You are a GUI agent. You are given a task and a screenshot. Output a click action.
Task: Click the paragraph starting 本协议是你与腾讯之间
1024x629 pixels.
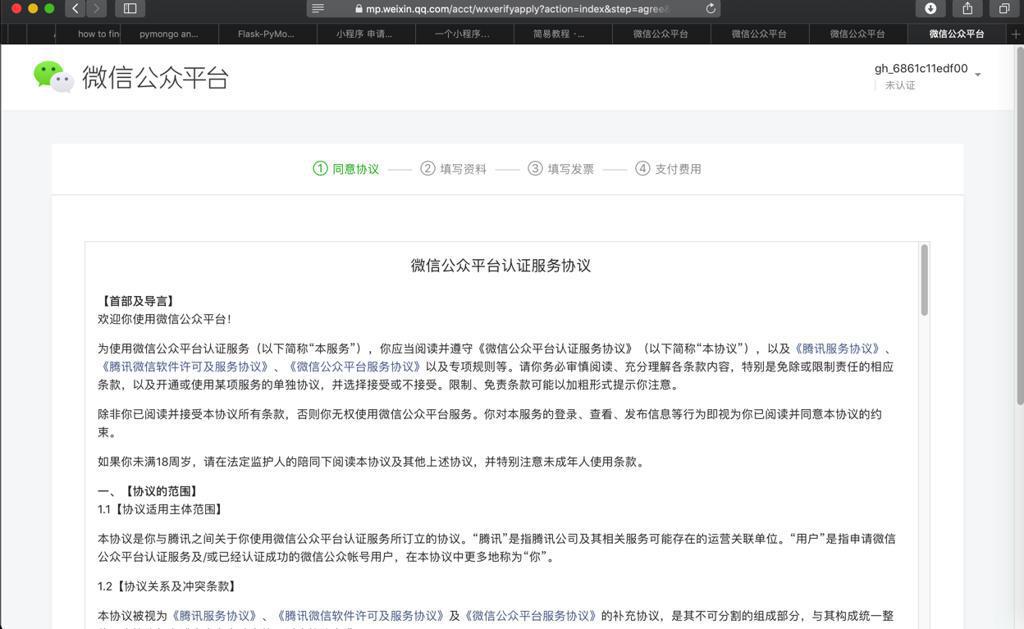coord(496,548)
